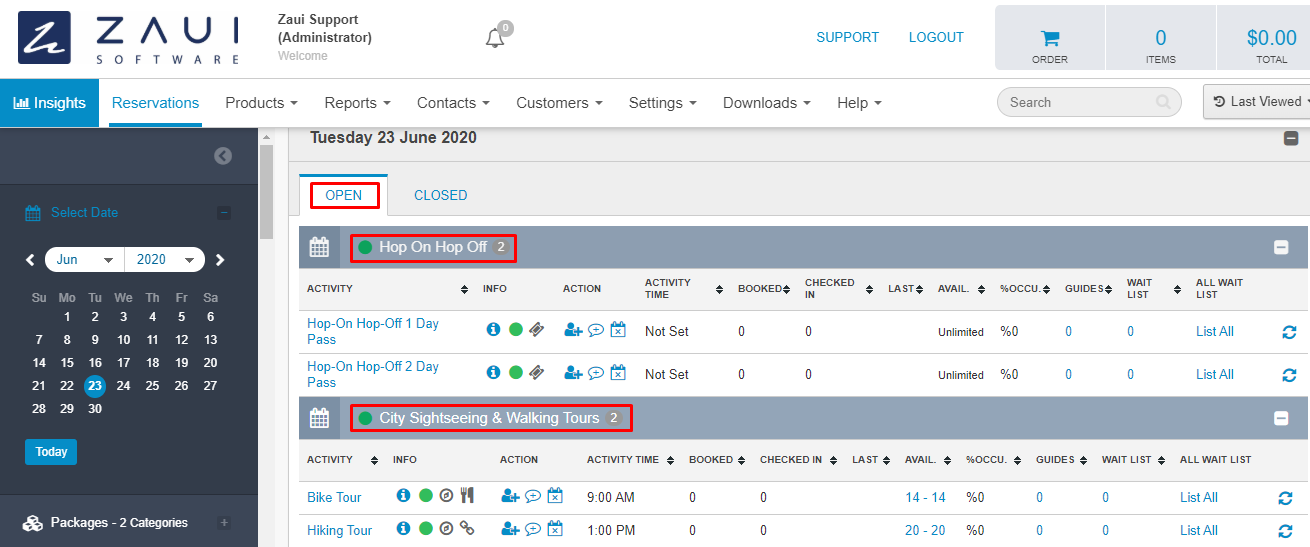1310x547 pixels.
Task: Click calendar icon beside City Sightseeing category
Action: (x=319, y=417)
